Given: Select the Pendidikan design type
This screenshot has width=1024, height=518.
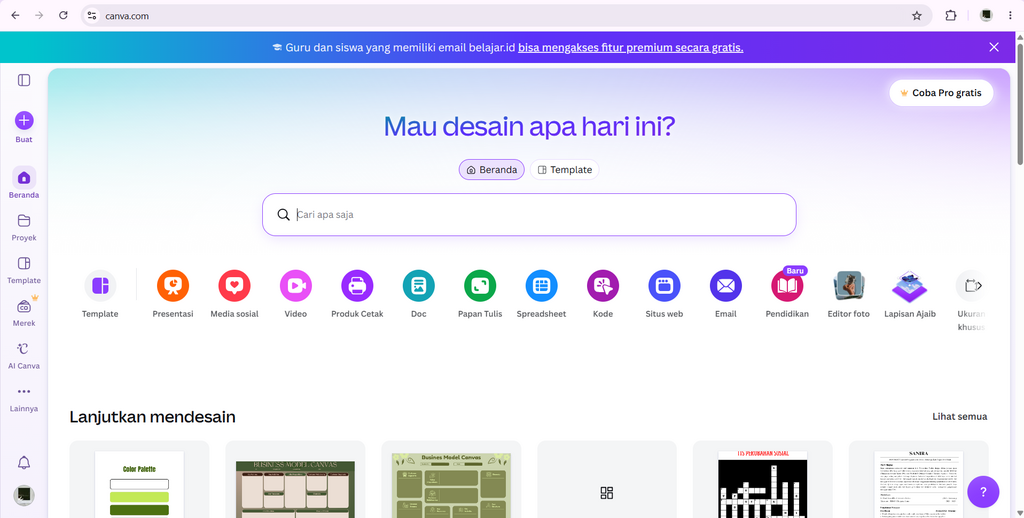Looking at the screenshot, I should (787, 285).
